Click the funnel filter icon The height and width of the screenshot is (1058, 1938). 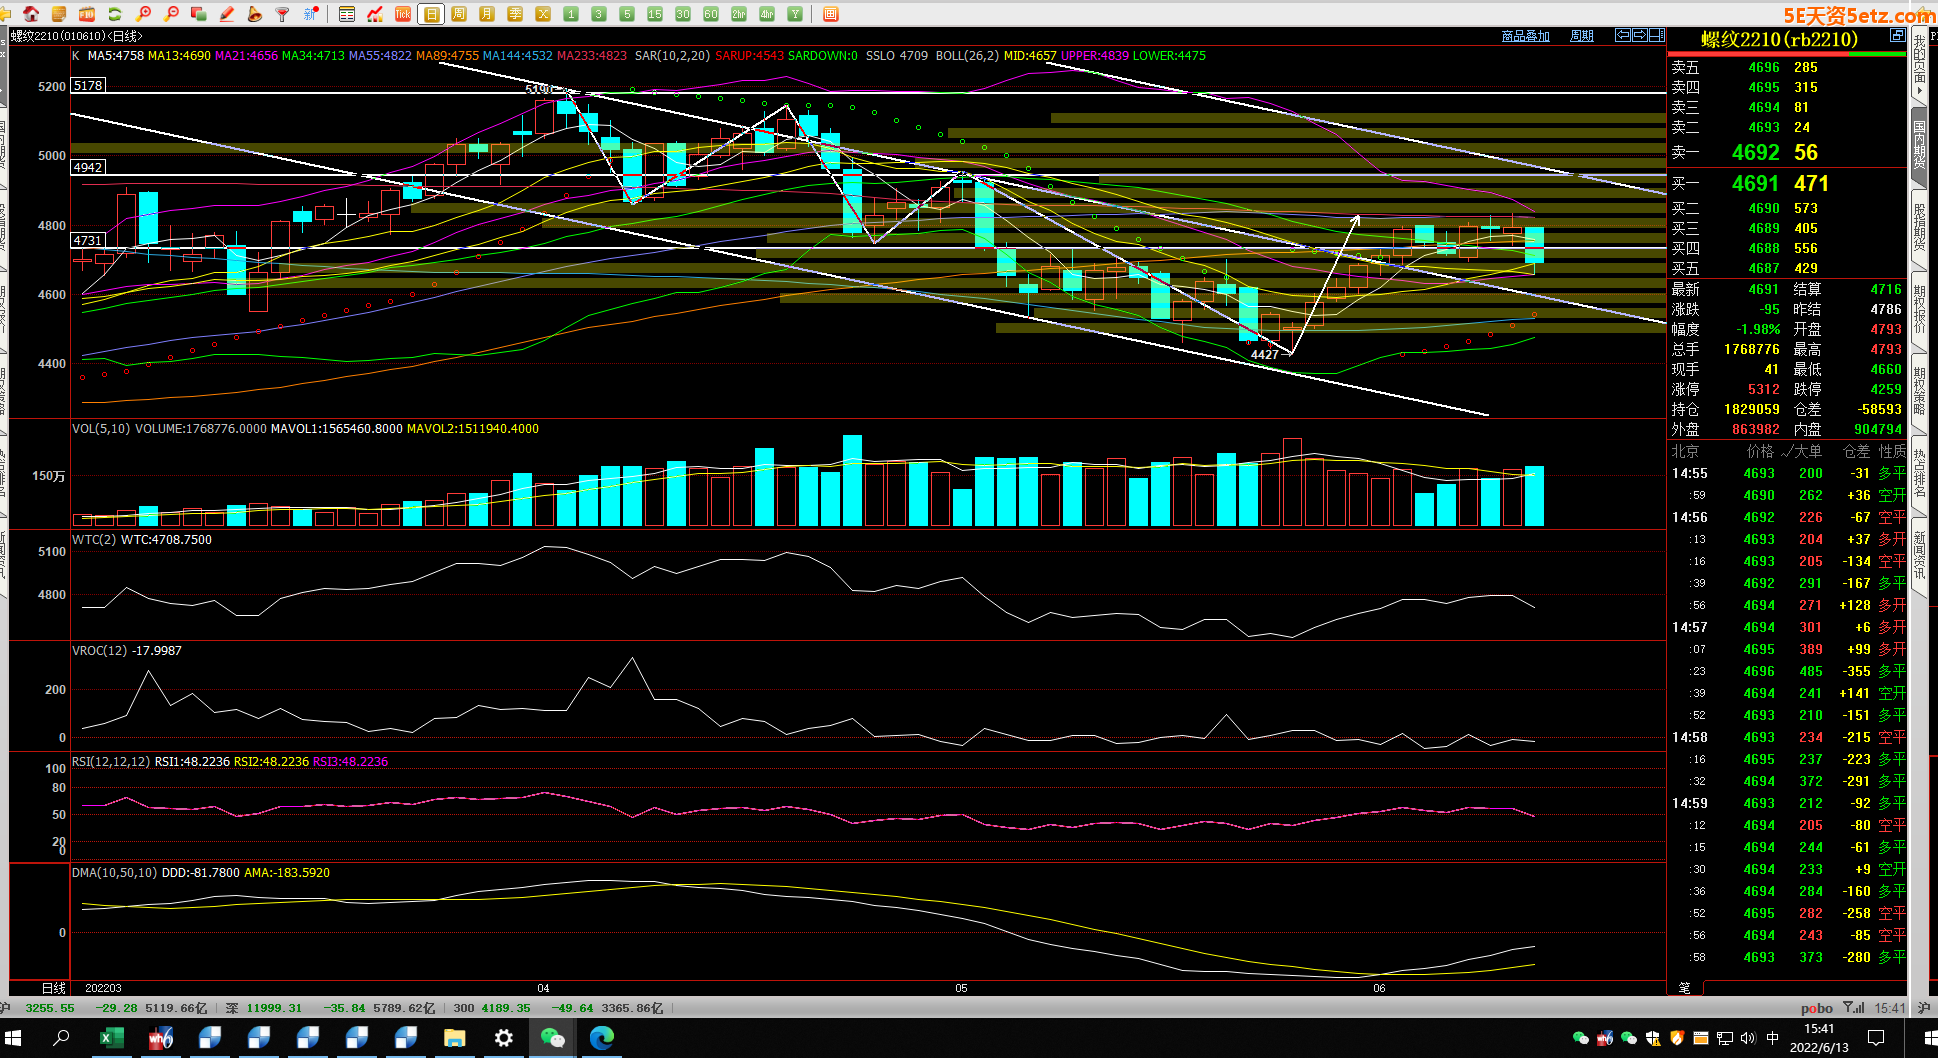[x=282, y=14]
